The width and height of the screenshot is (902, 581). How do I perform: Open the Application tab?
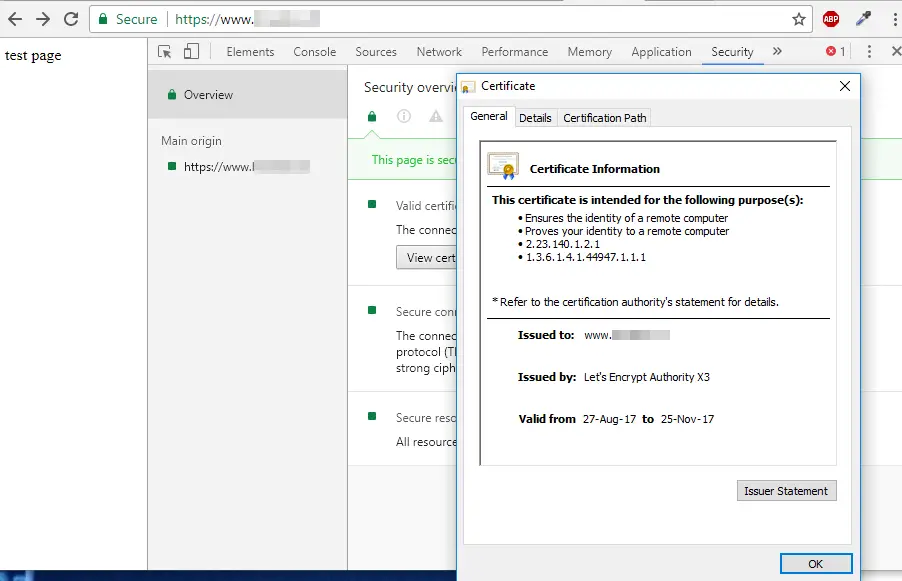[x=662, y=52]
